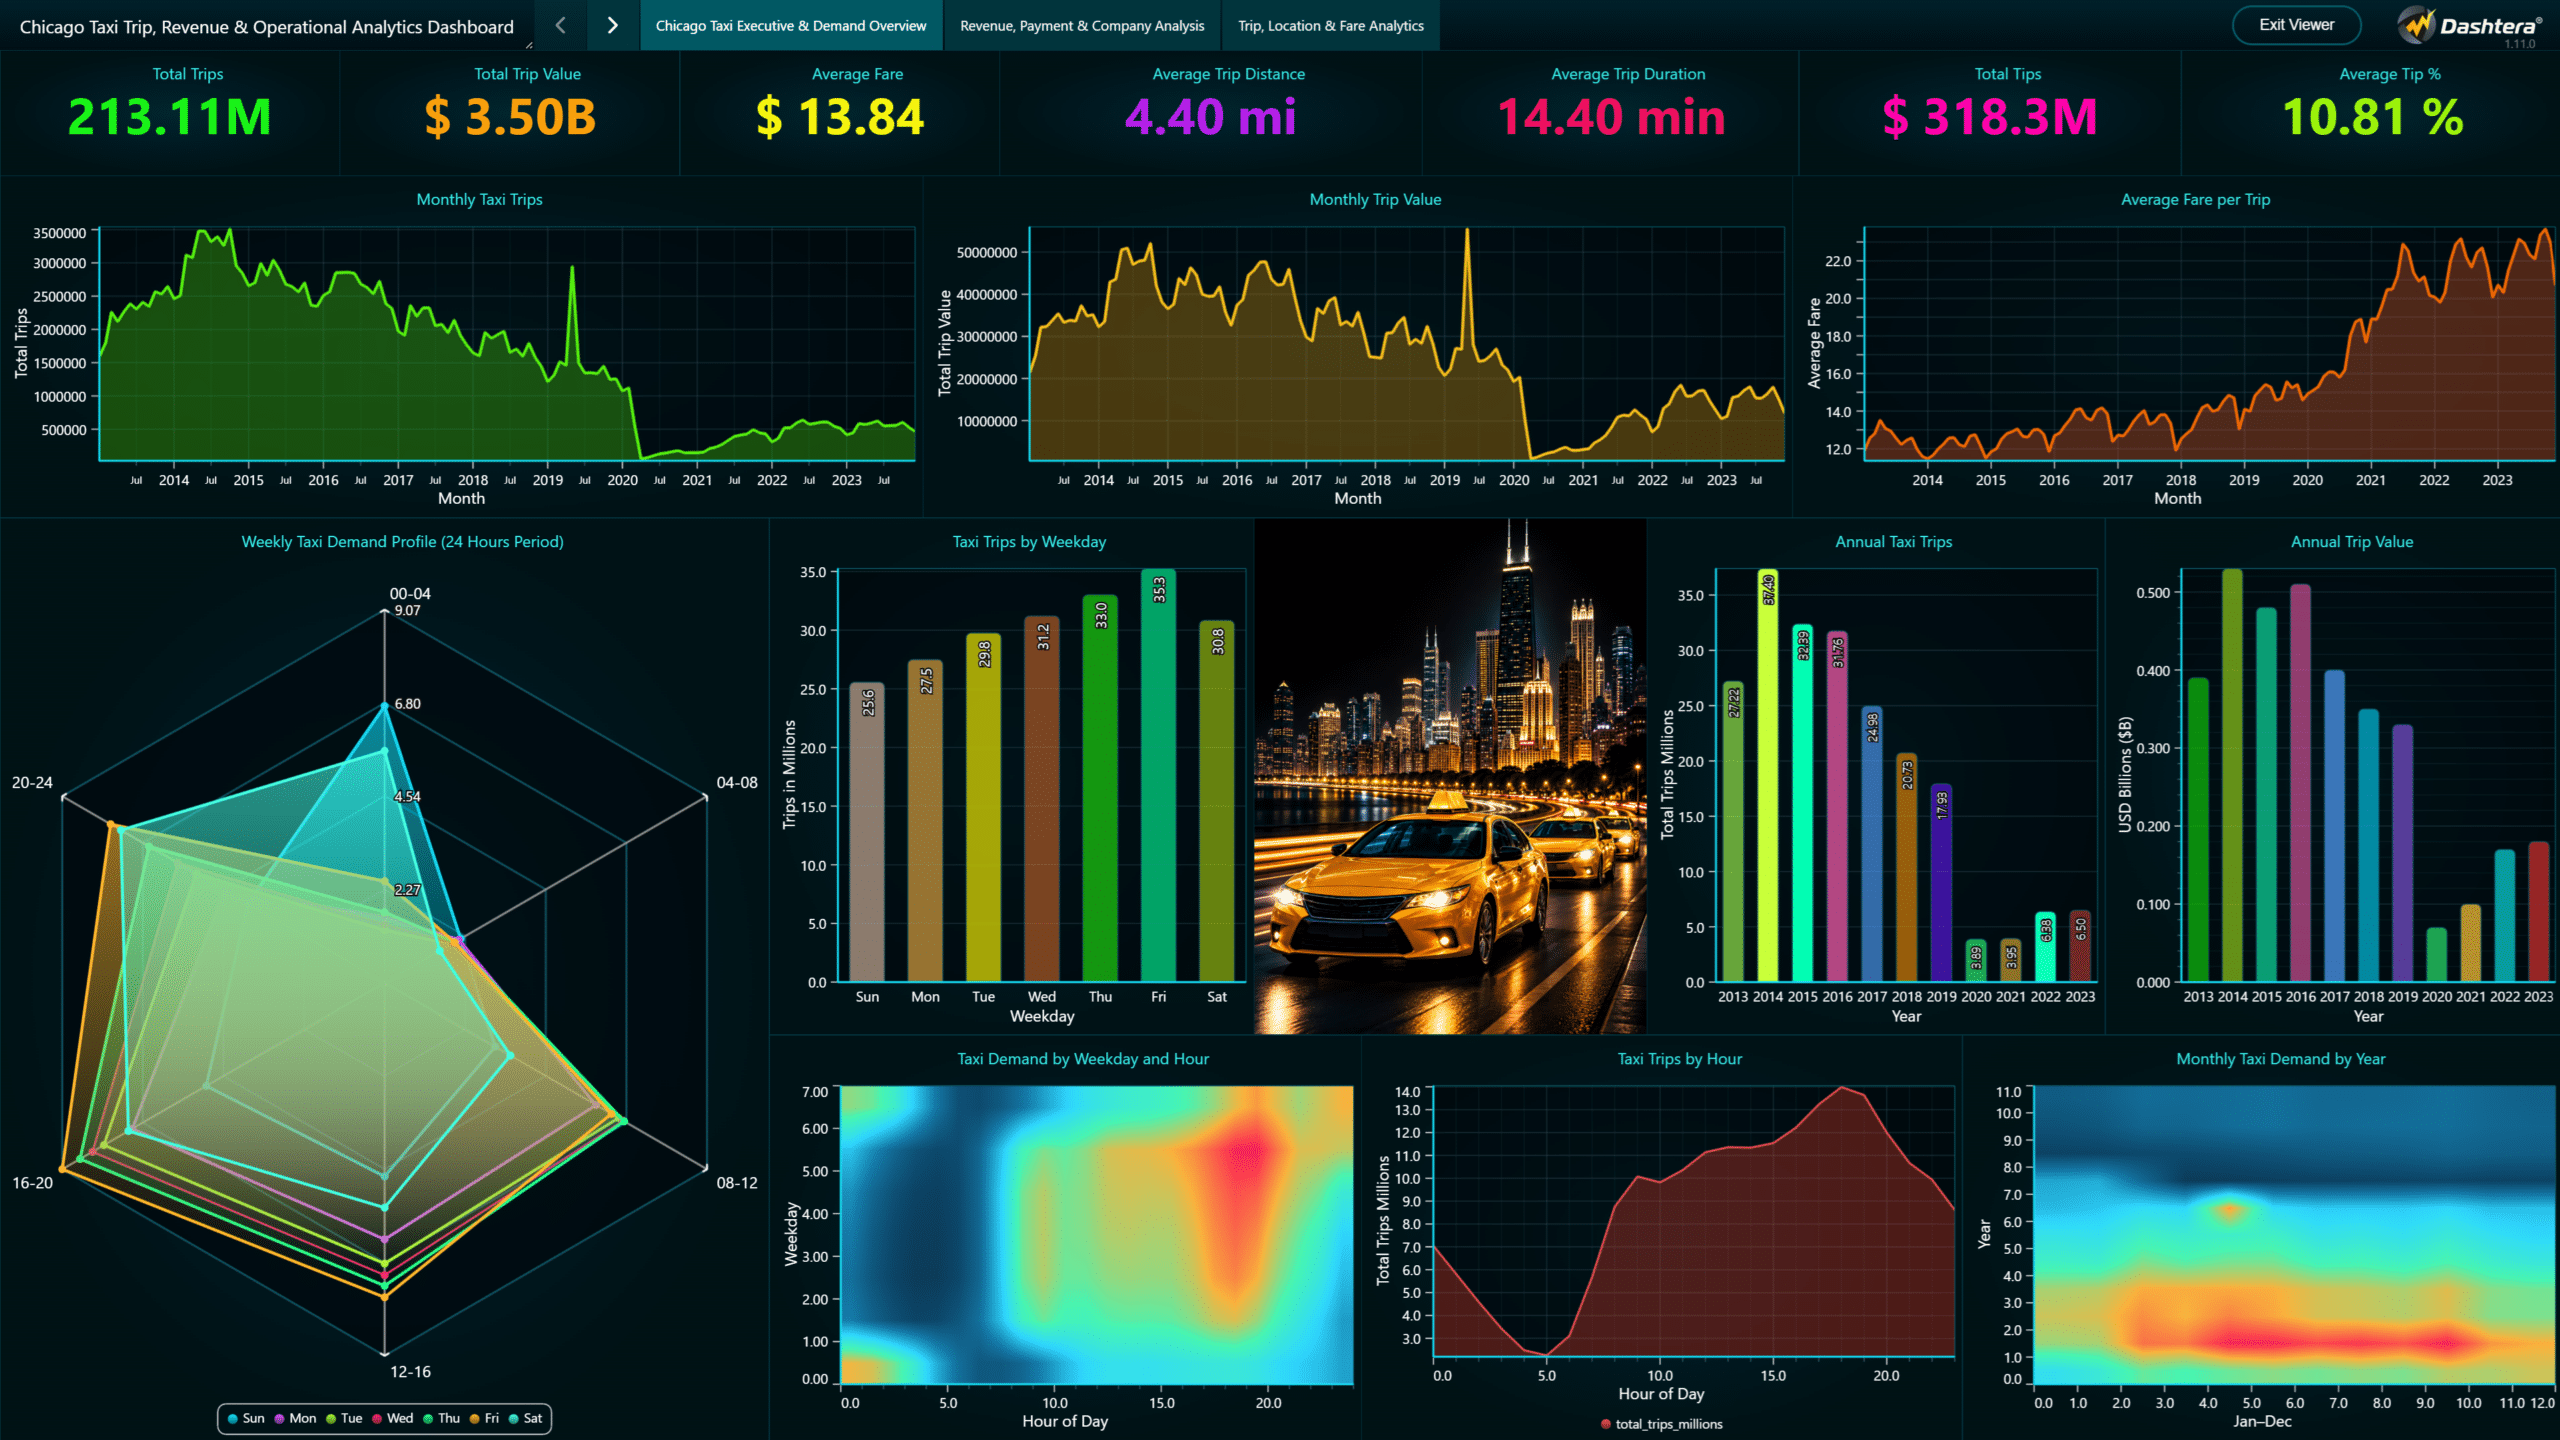Click the Monthly Taxi Trips chart title
This screenshot has width=2560, height=1440.
479,200
